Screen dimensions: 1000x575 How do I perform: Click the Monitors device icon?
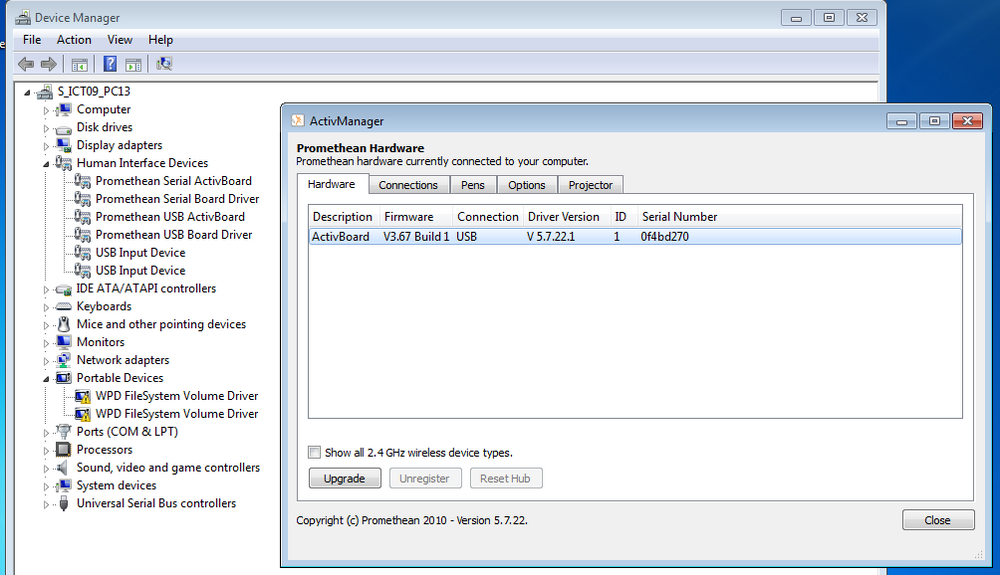click(63, 342)
